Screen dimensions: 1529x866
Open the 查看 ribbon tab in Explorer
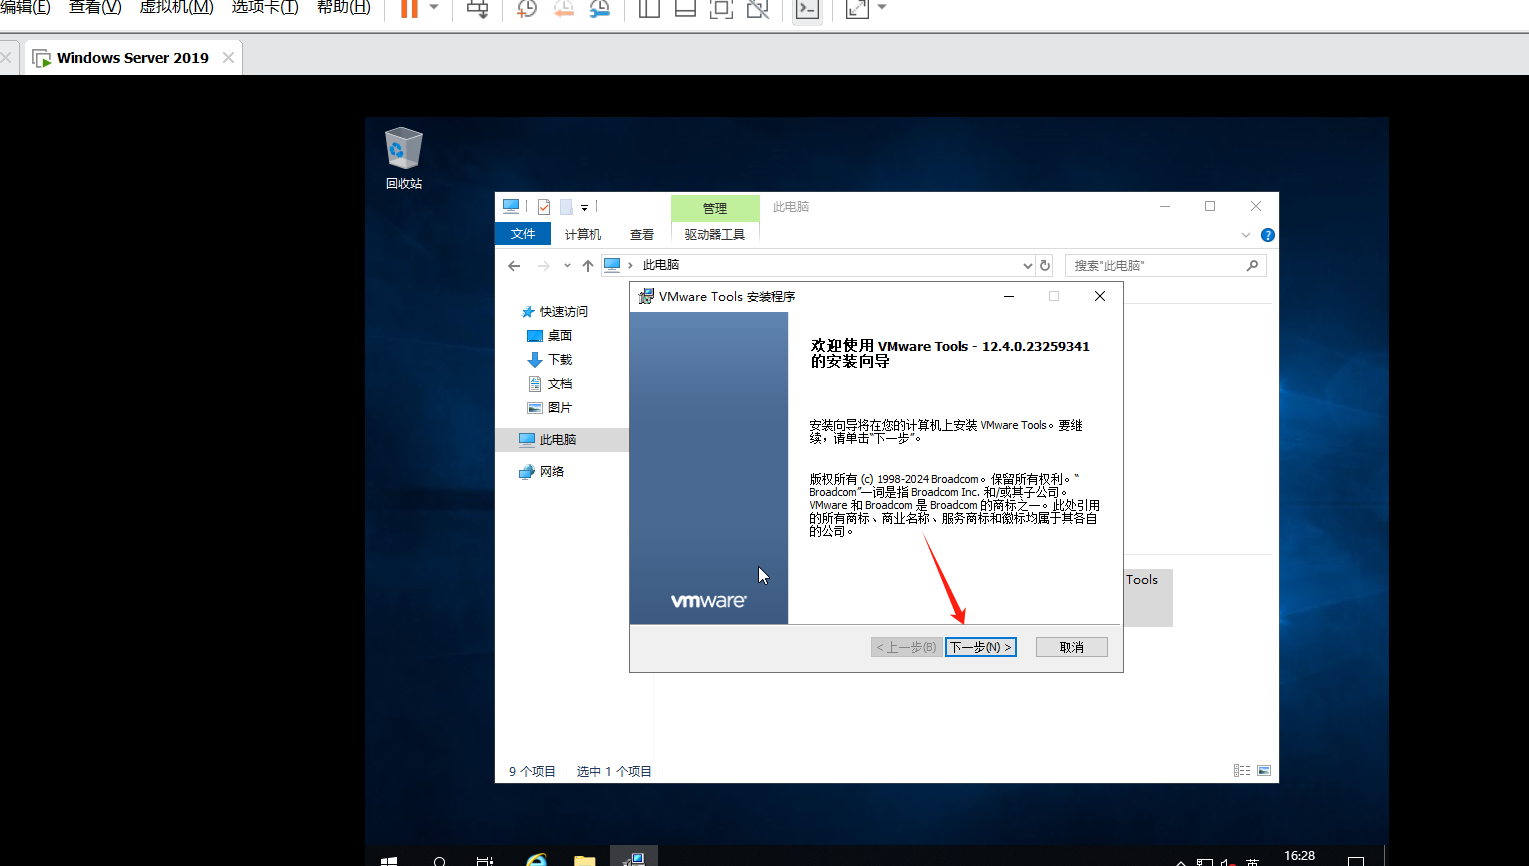tap(642, 234)
